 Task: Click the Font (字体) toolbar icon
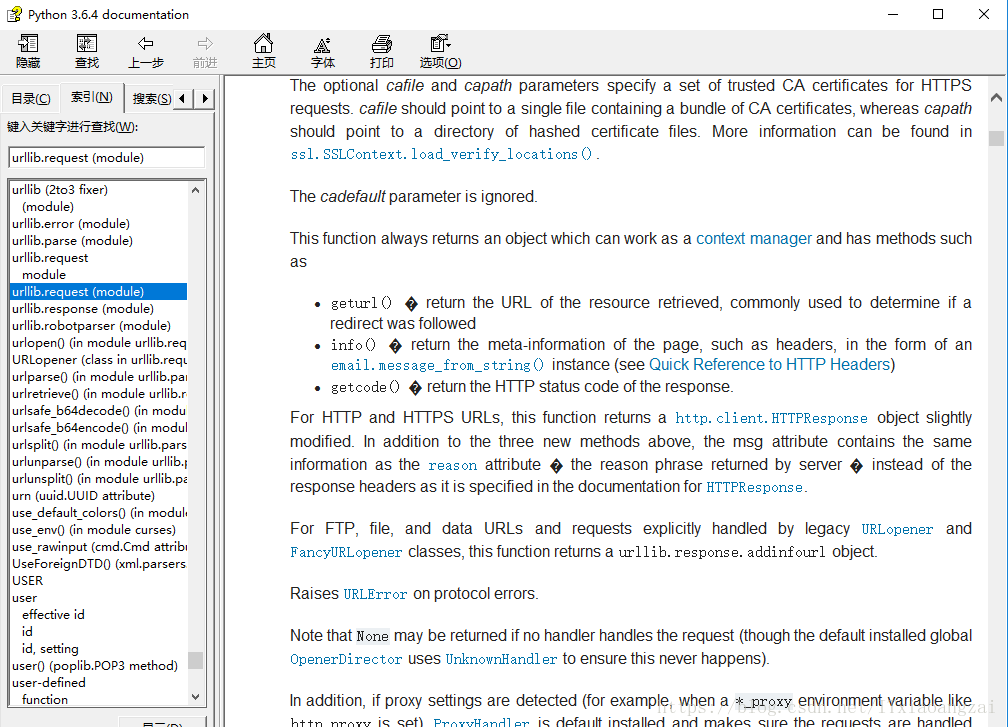(323, 51)
